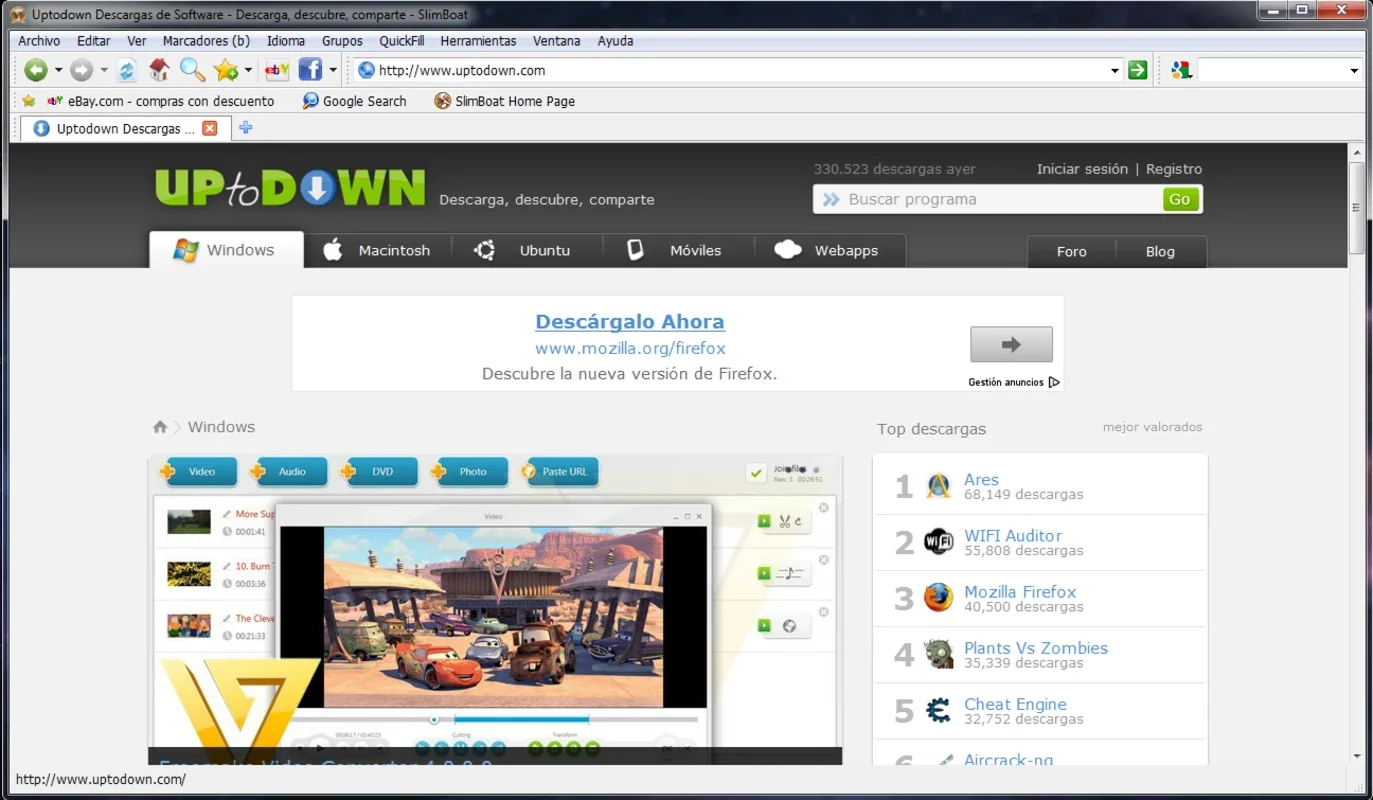Open a new tab with the plus icon
The image size is (1373, 800).
tap(245, 128)
